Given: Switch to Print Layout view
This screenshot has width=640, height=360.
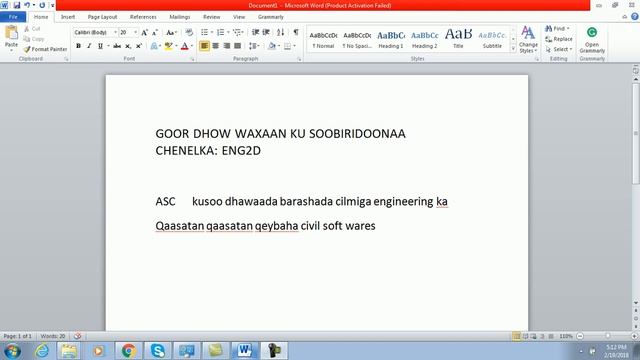Looking at the screenshot, I should click(x=516, y=336).
